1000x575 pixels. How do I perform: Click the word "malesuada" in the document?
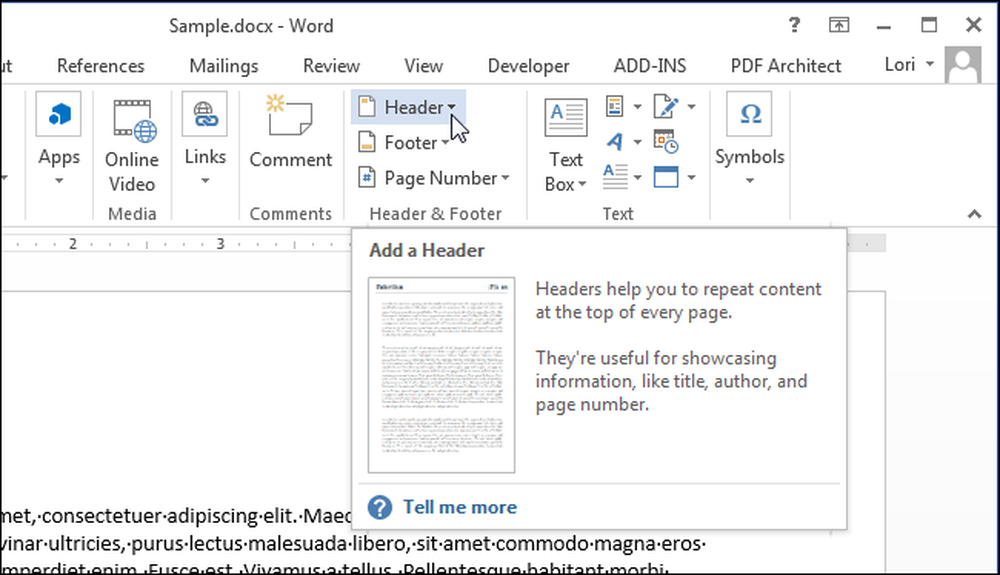coord(295,544)
